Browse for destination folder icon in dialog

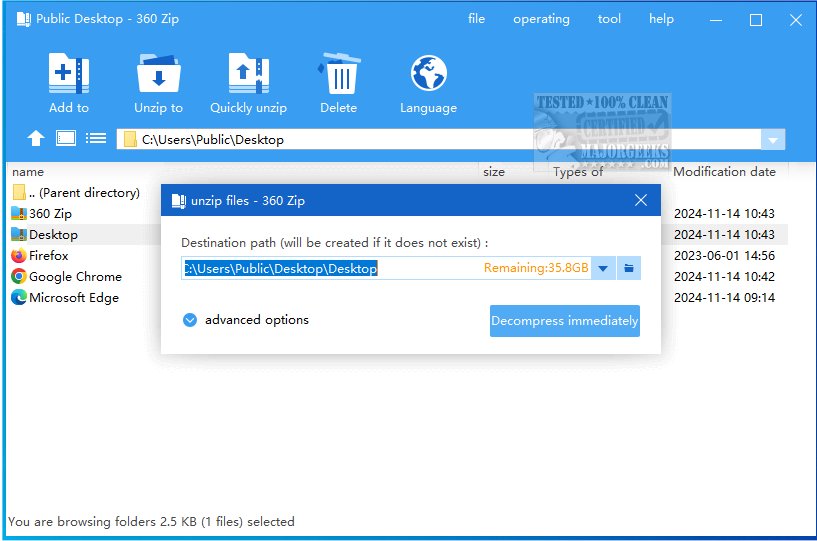pos(629,268)
